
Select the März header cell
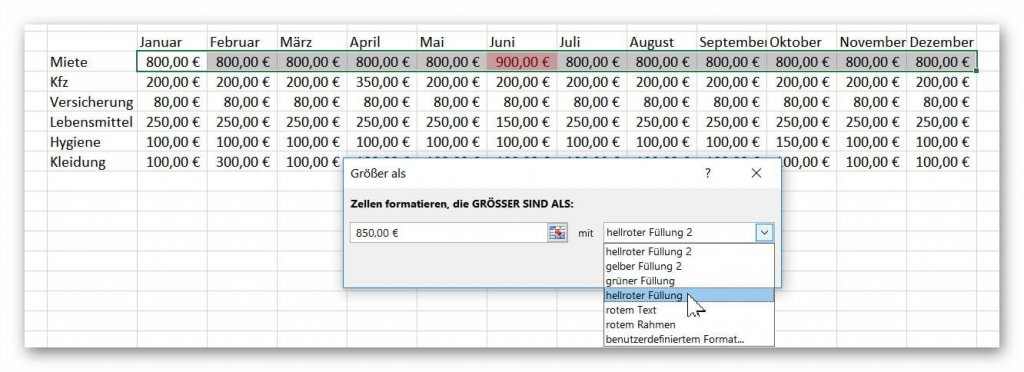312,42
